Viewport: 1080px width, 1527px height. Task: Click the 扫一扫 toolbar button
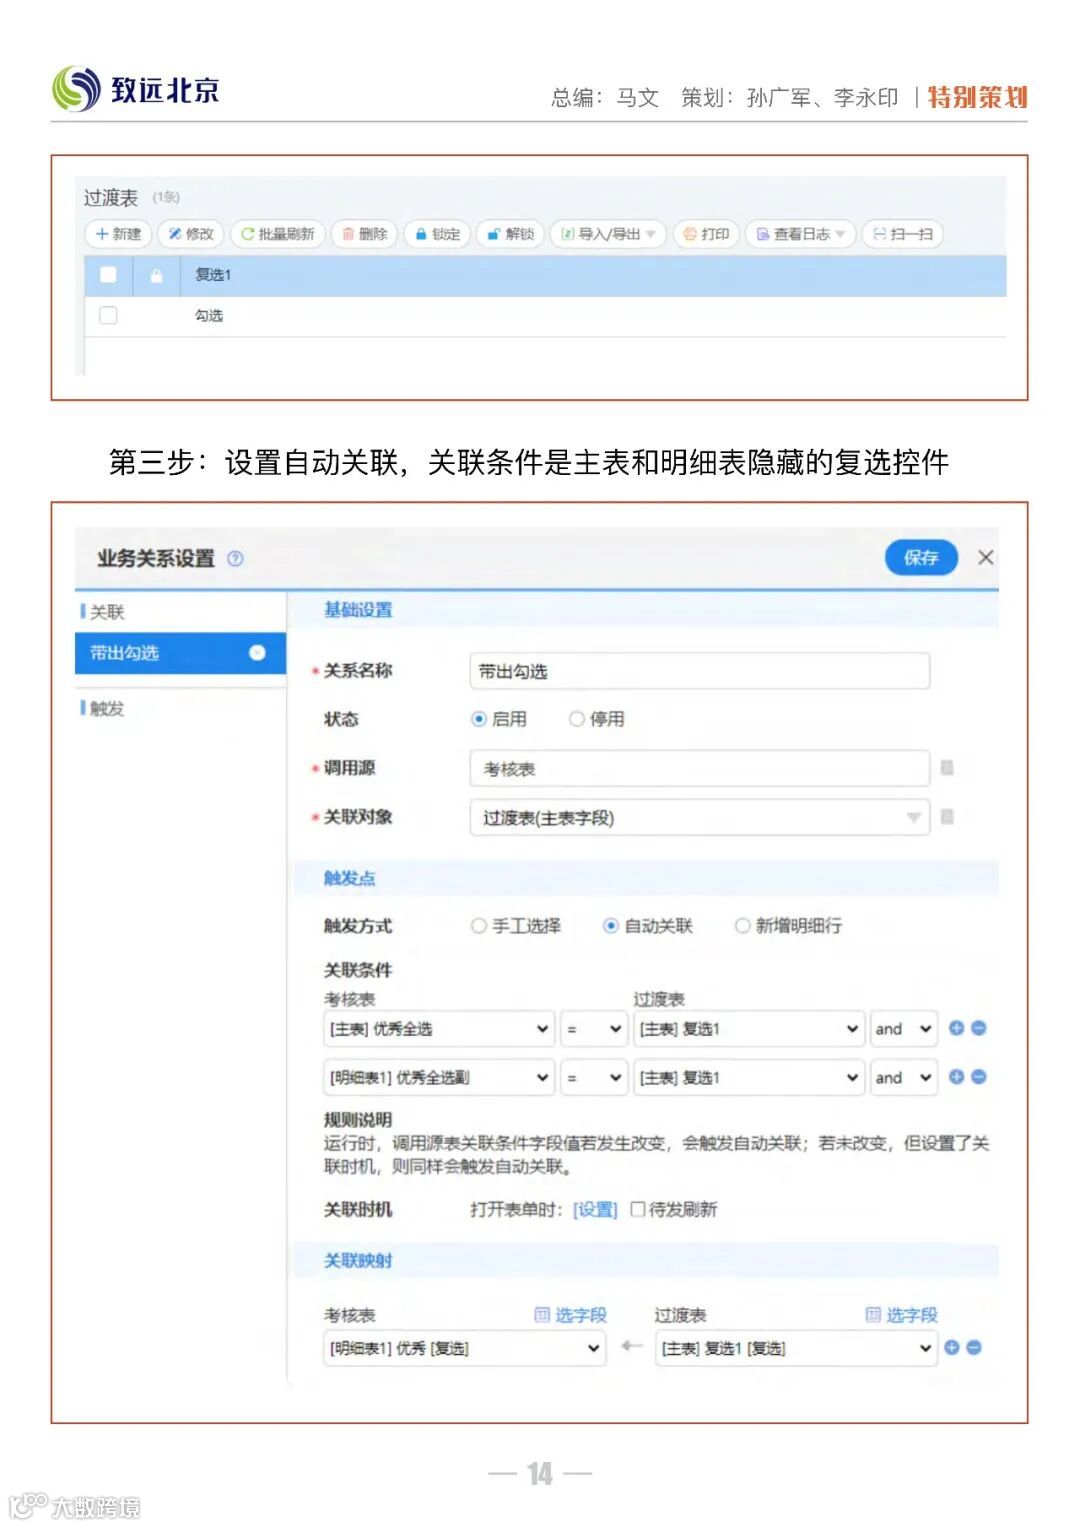pos(903,234)
